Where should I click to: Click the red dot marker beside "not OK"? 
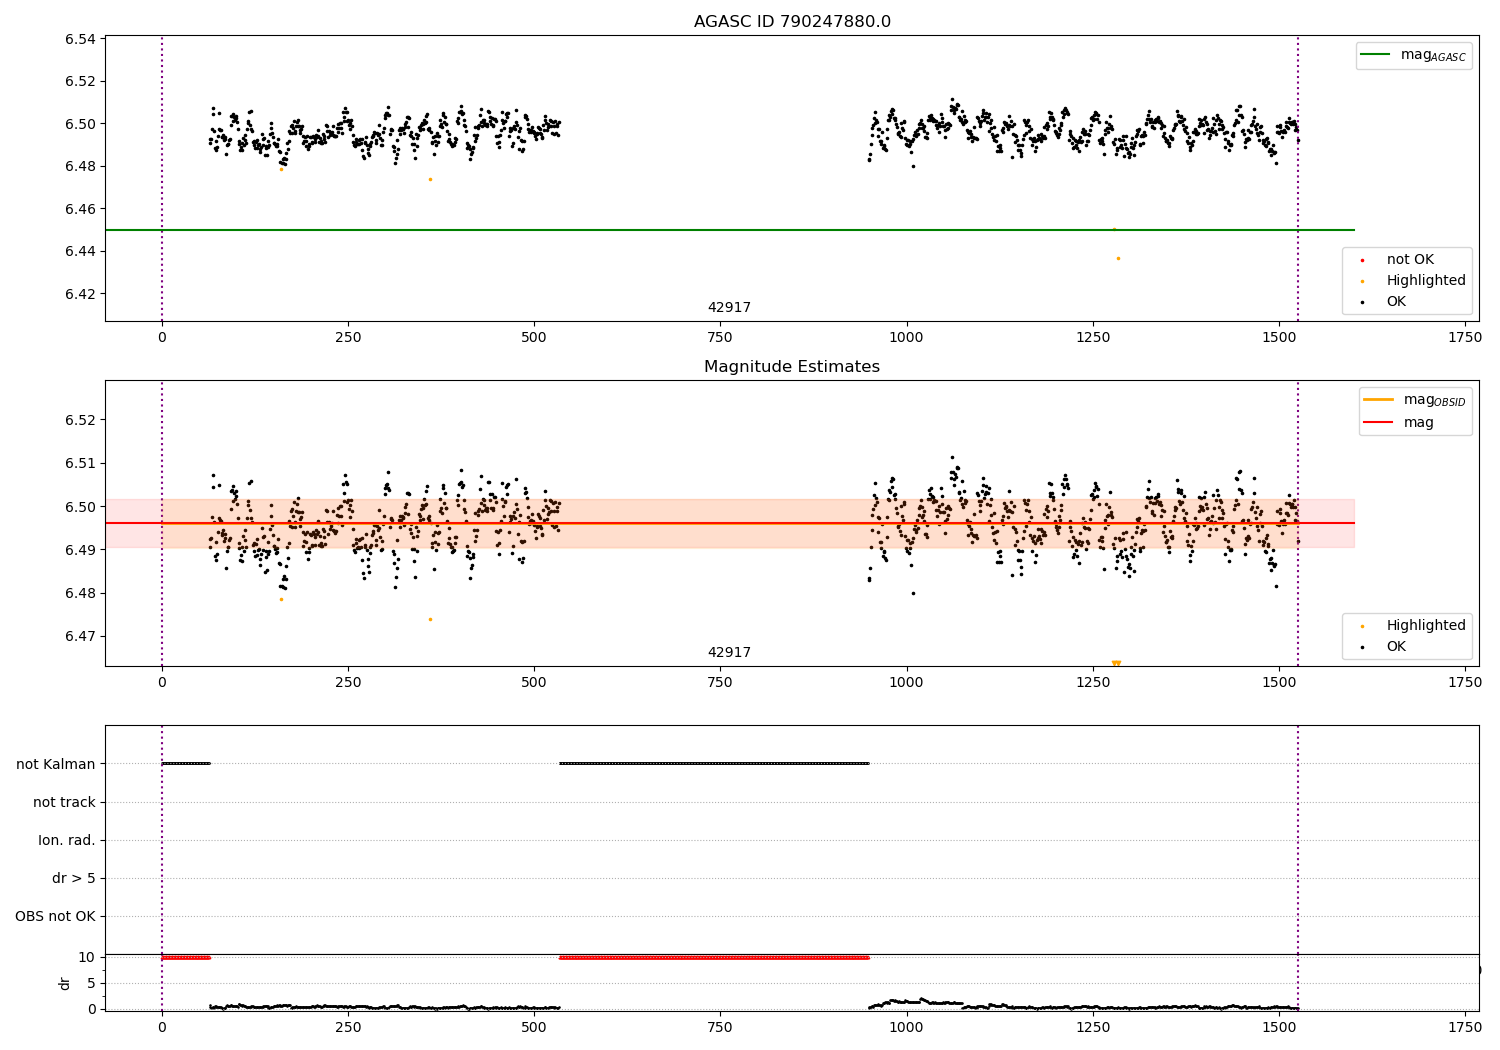[x=1362, y=261]
